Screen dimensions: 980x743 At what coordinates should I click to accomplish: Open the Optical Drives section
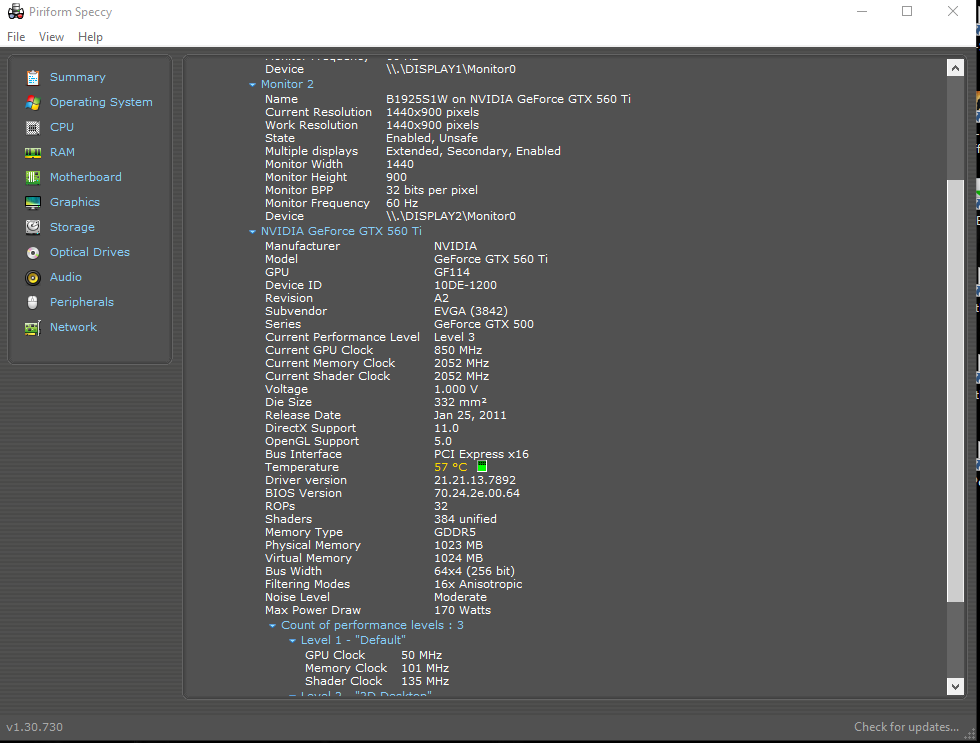click(90, 252)
